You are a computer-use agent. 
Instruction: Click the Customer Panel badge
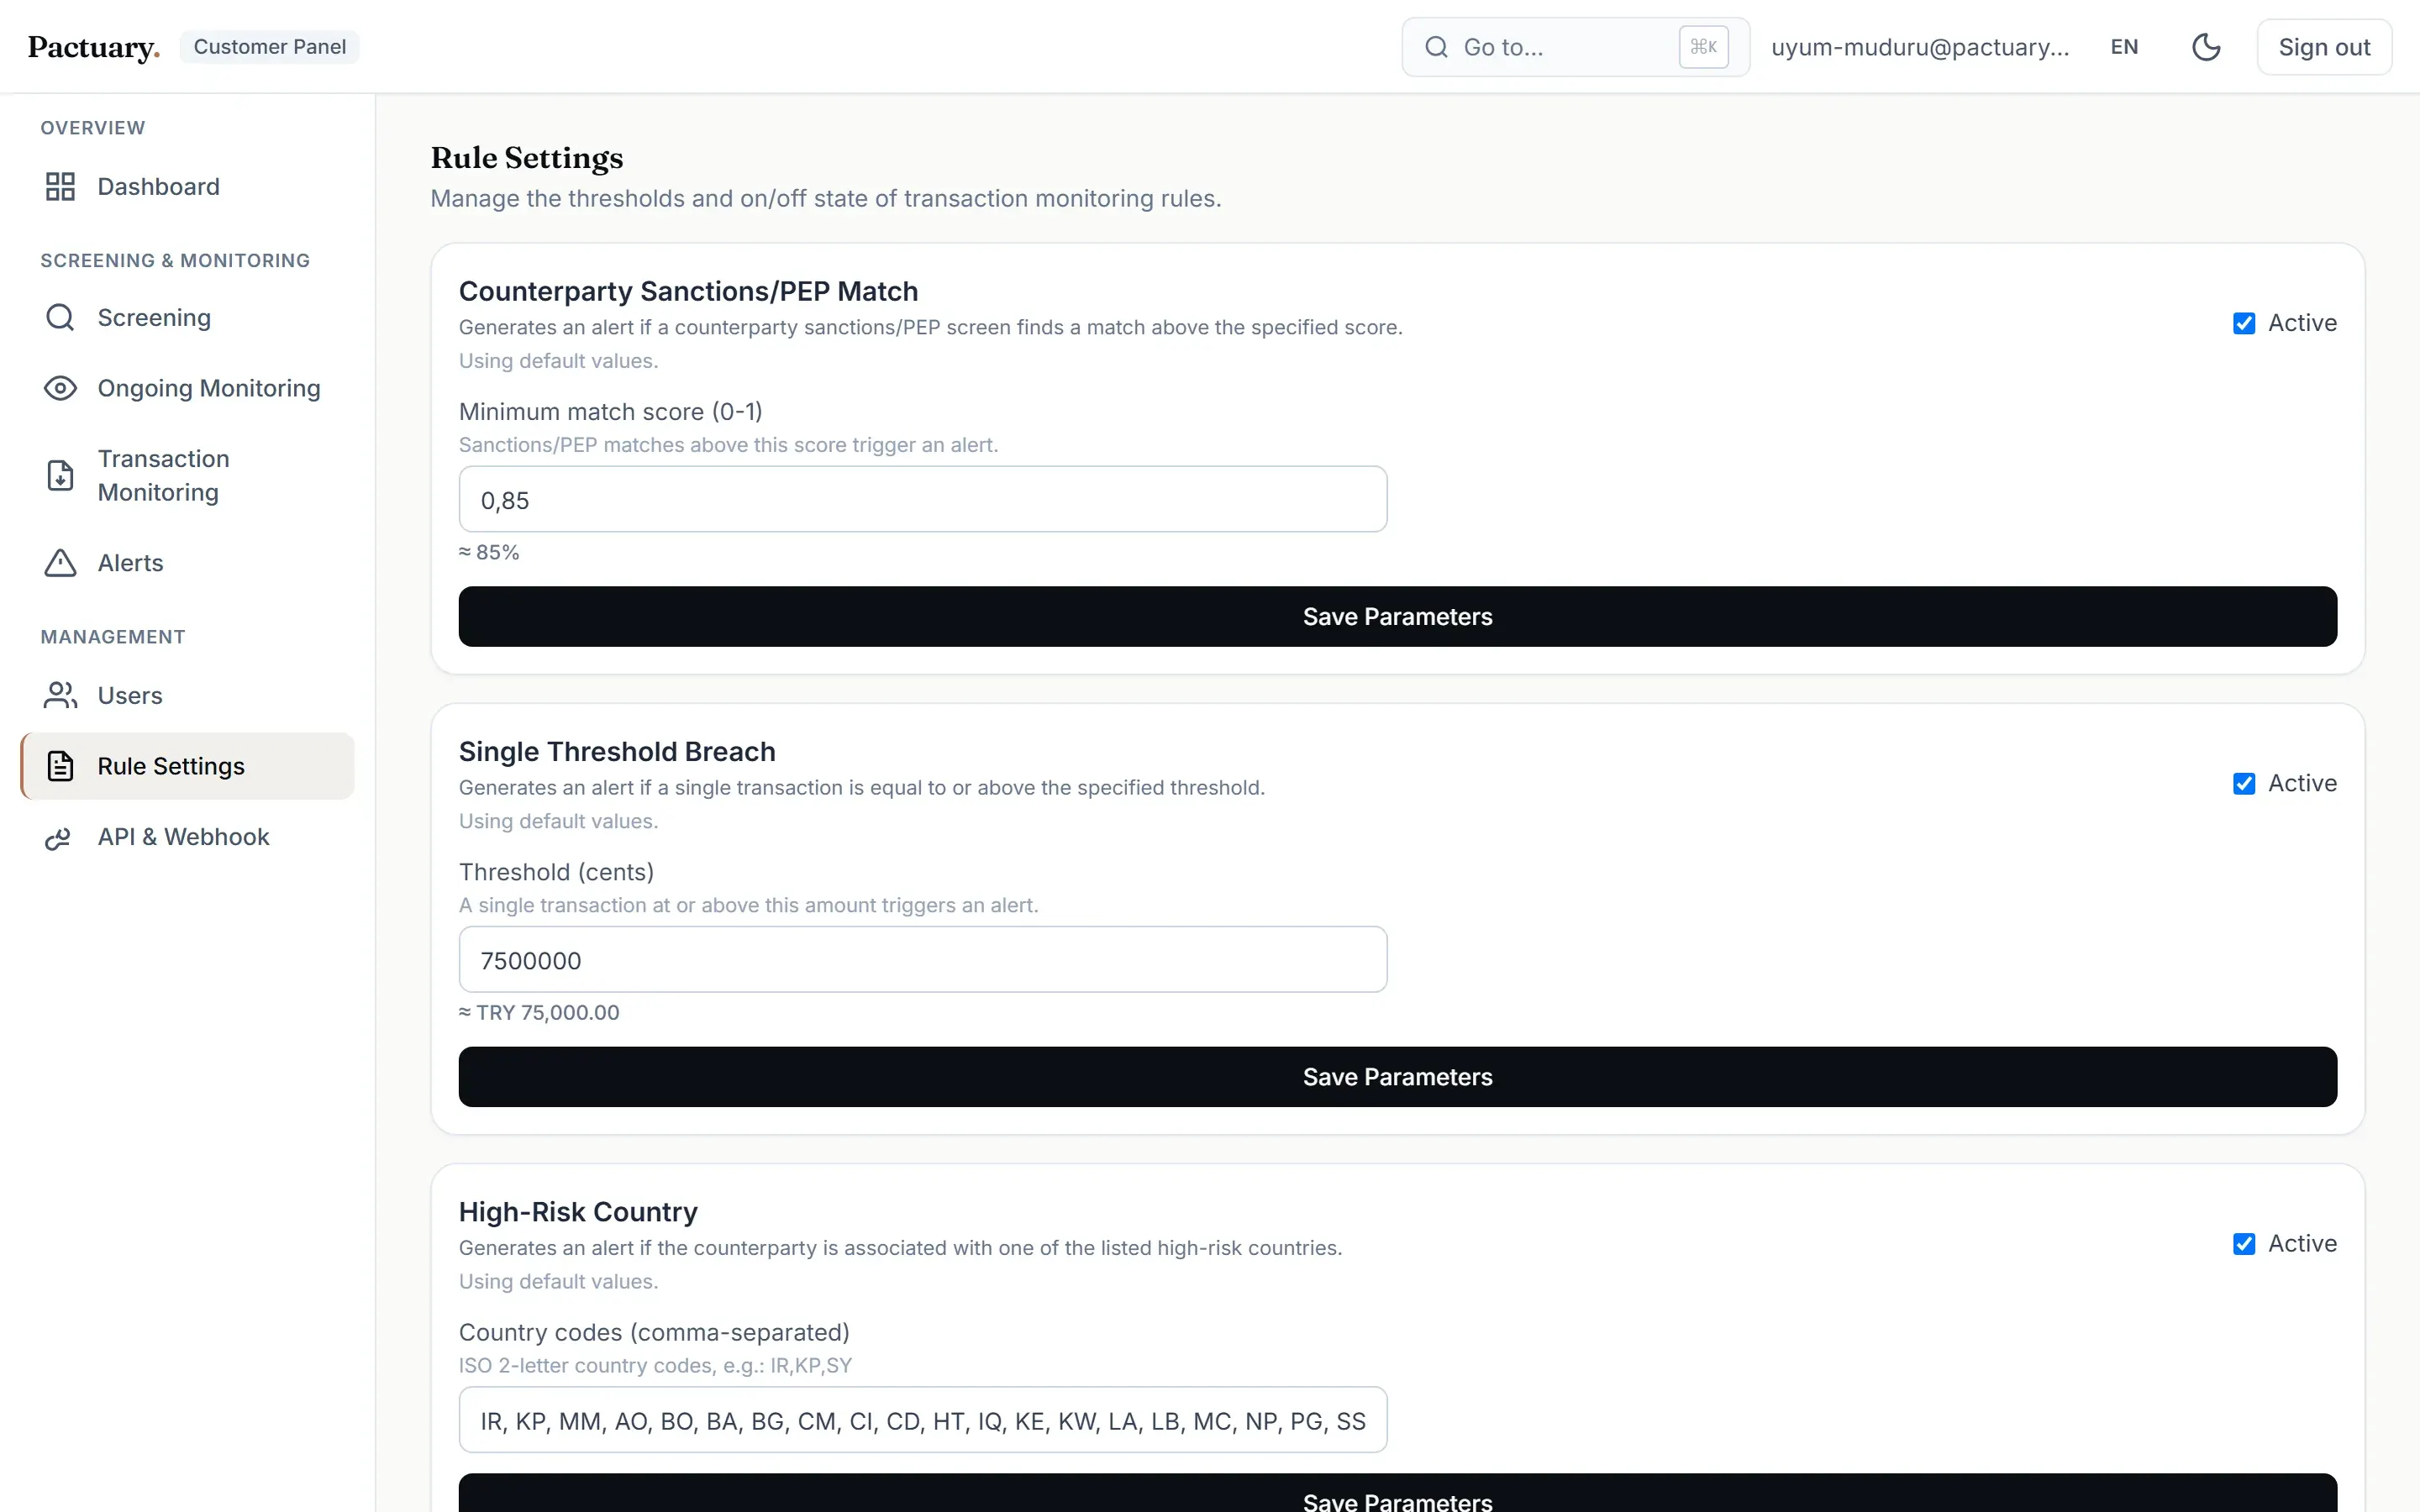[270, 47]
